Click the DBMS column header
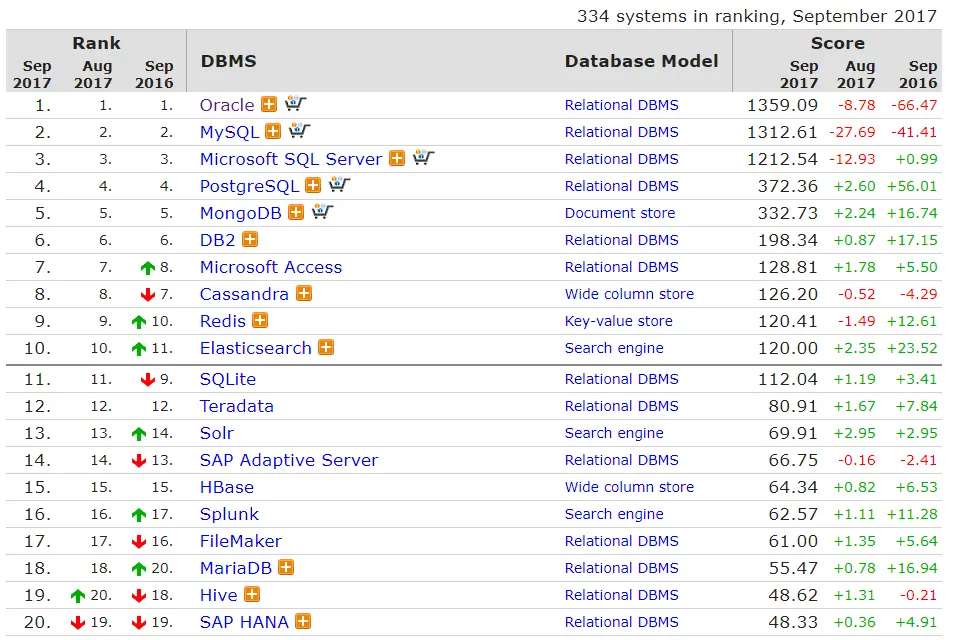The width and height of the screenshot is (953, 640). pyautogui.click(x=229, y=61)
